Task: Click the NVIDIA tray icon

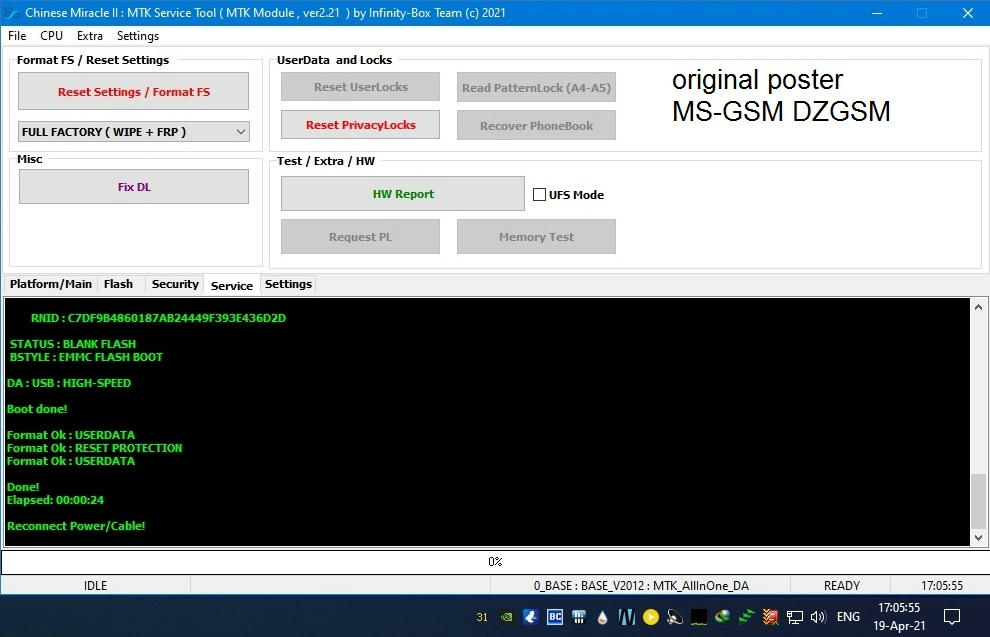Action: [506, 617]
